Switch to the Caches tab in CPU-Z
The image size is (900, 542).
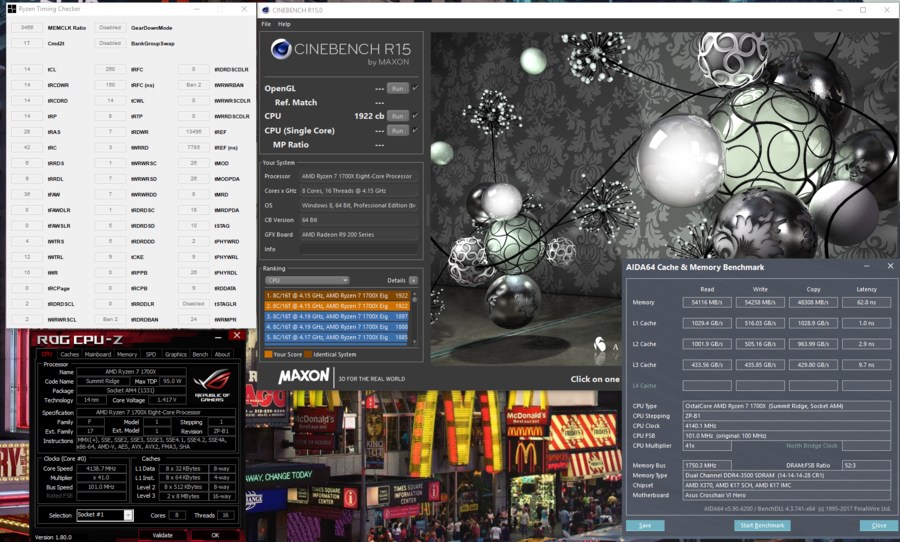(x=69, y=354)
